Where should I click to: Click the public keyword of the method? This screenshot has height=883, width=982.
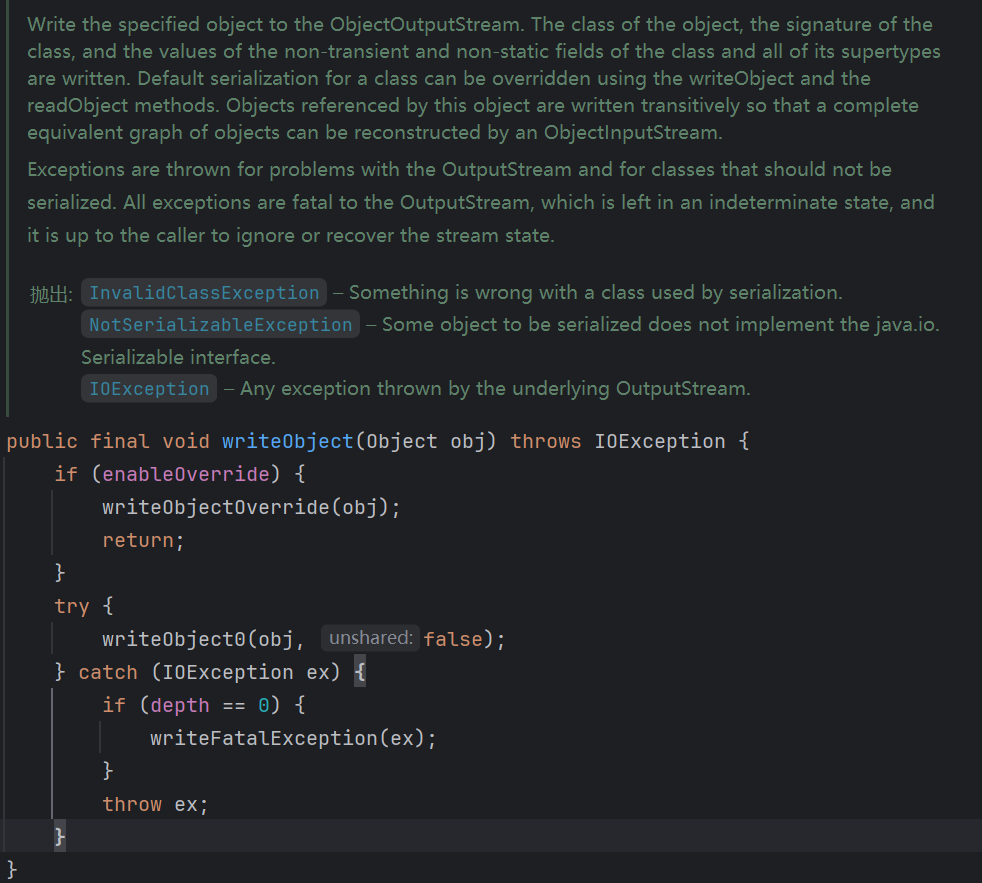coord(42,441)
